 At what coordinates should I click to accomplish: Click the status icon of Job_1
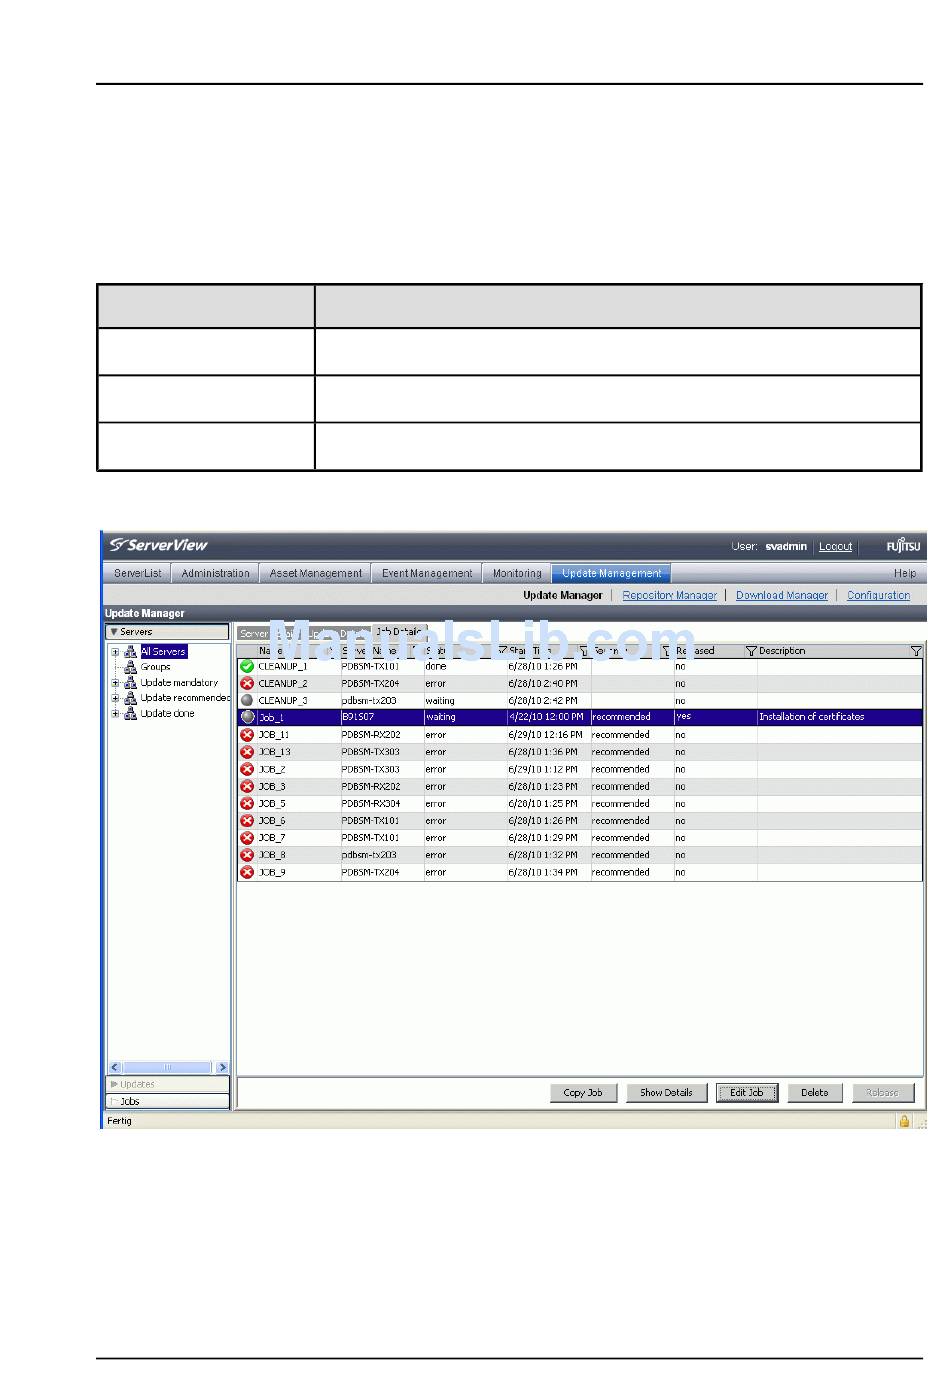(247, 717)
